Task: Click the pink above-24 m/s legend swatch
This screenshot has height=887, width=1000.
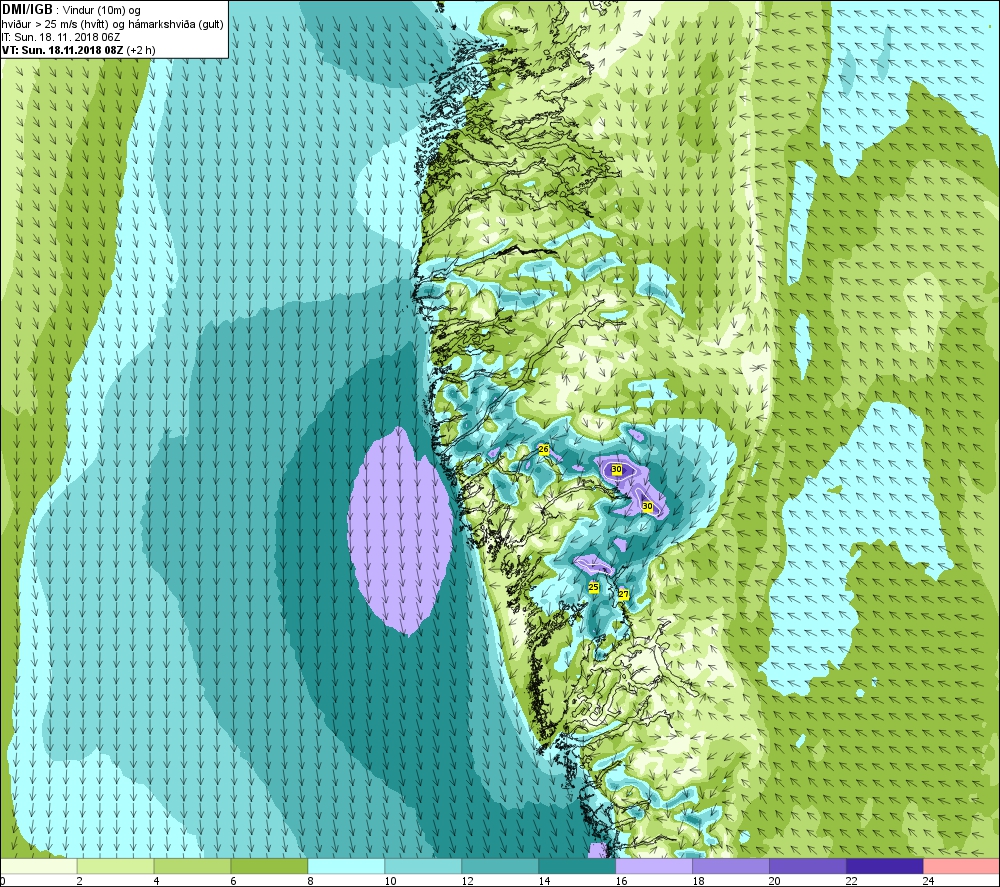Action: click(962, 866)
